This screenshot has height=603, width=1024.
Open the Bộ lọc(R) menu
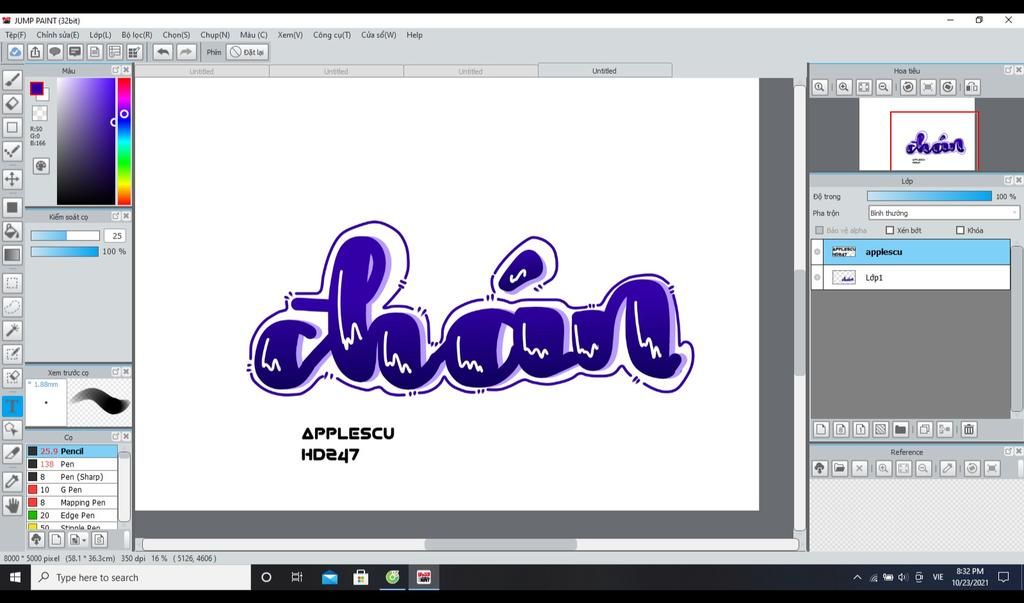136,35
